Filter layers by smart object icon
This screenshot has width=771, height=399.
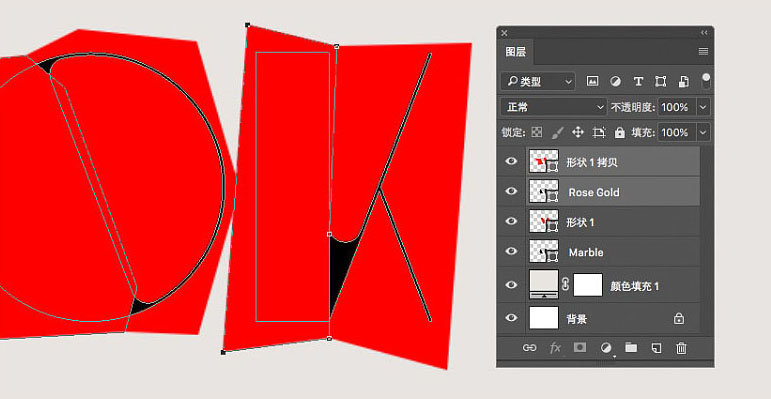(683, 82)
